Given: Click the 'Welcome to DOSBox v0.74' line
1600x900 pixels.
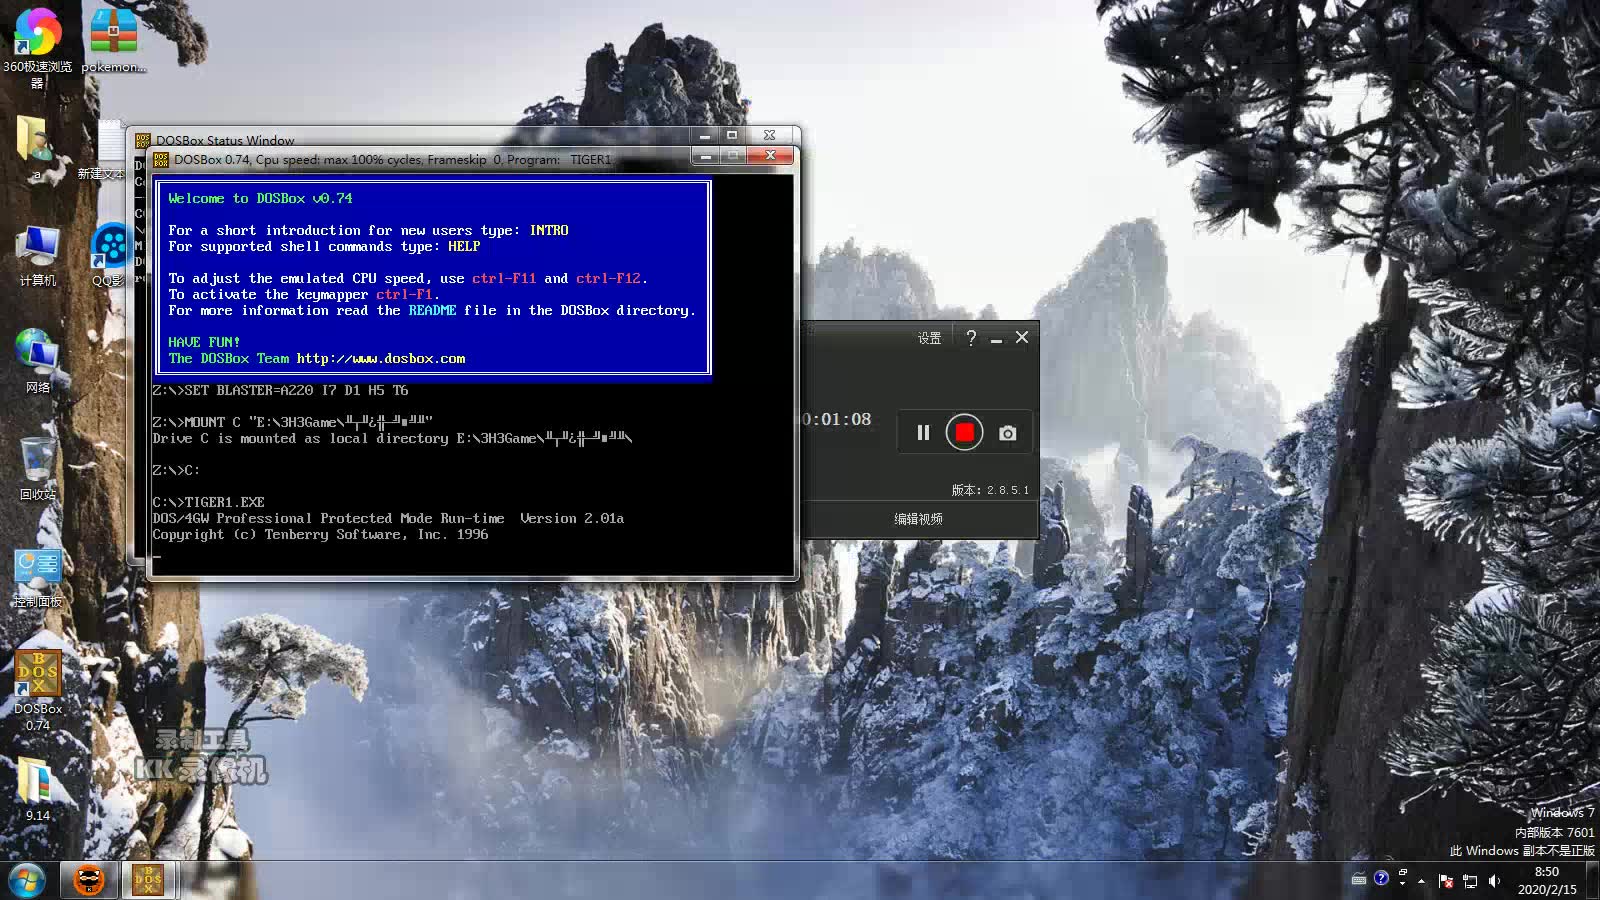Looking at the screenshot, I should [260, 198].
